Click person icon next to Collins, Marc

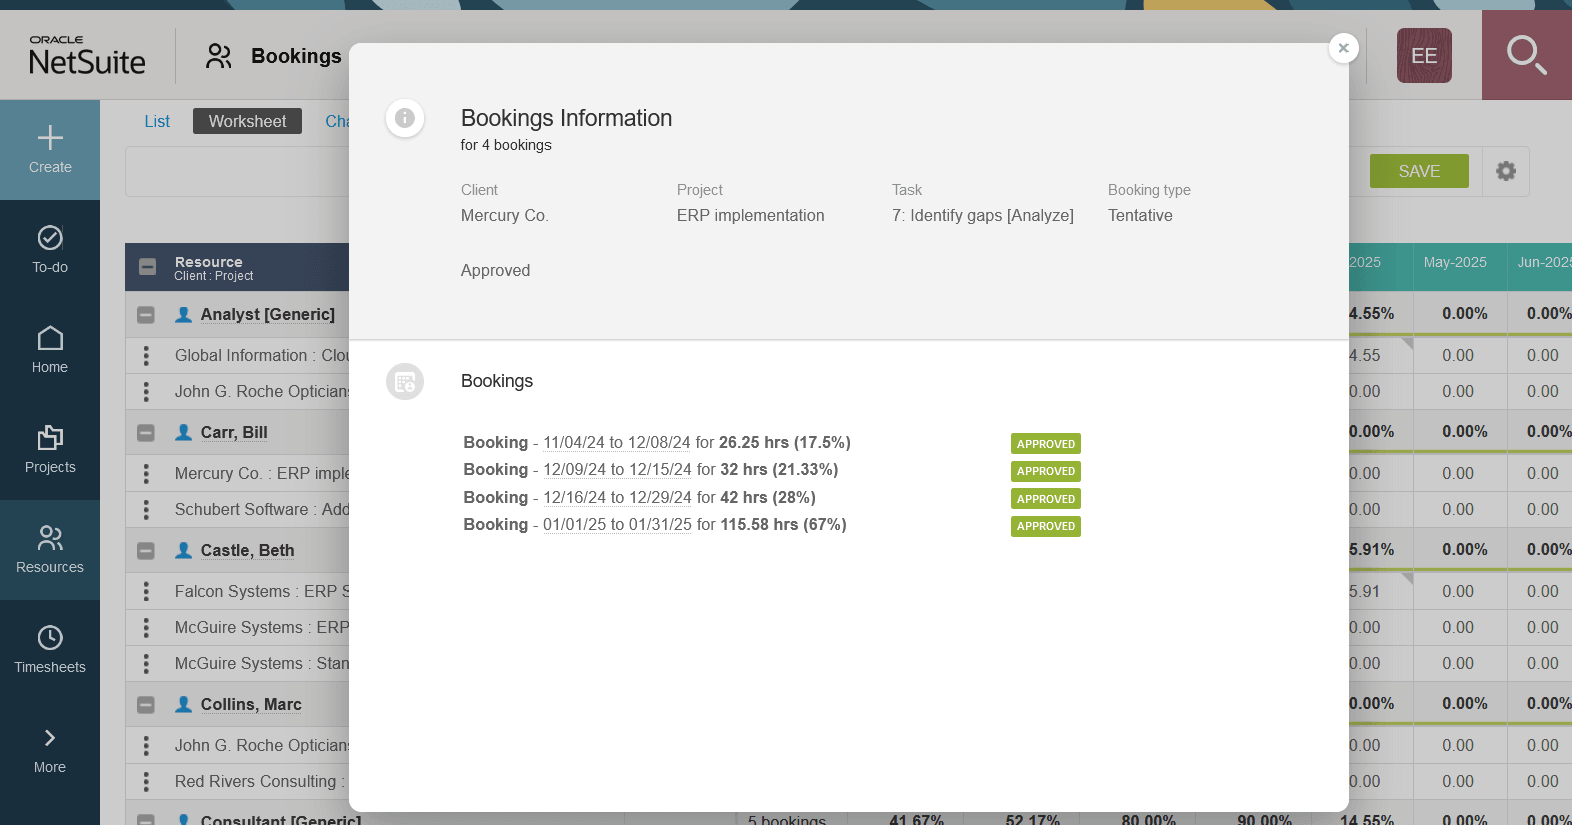click(x=184, y=704)
